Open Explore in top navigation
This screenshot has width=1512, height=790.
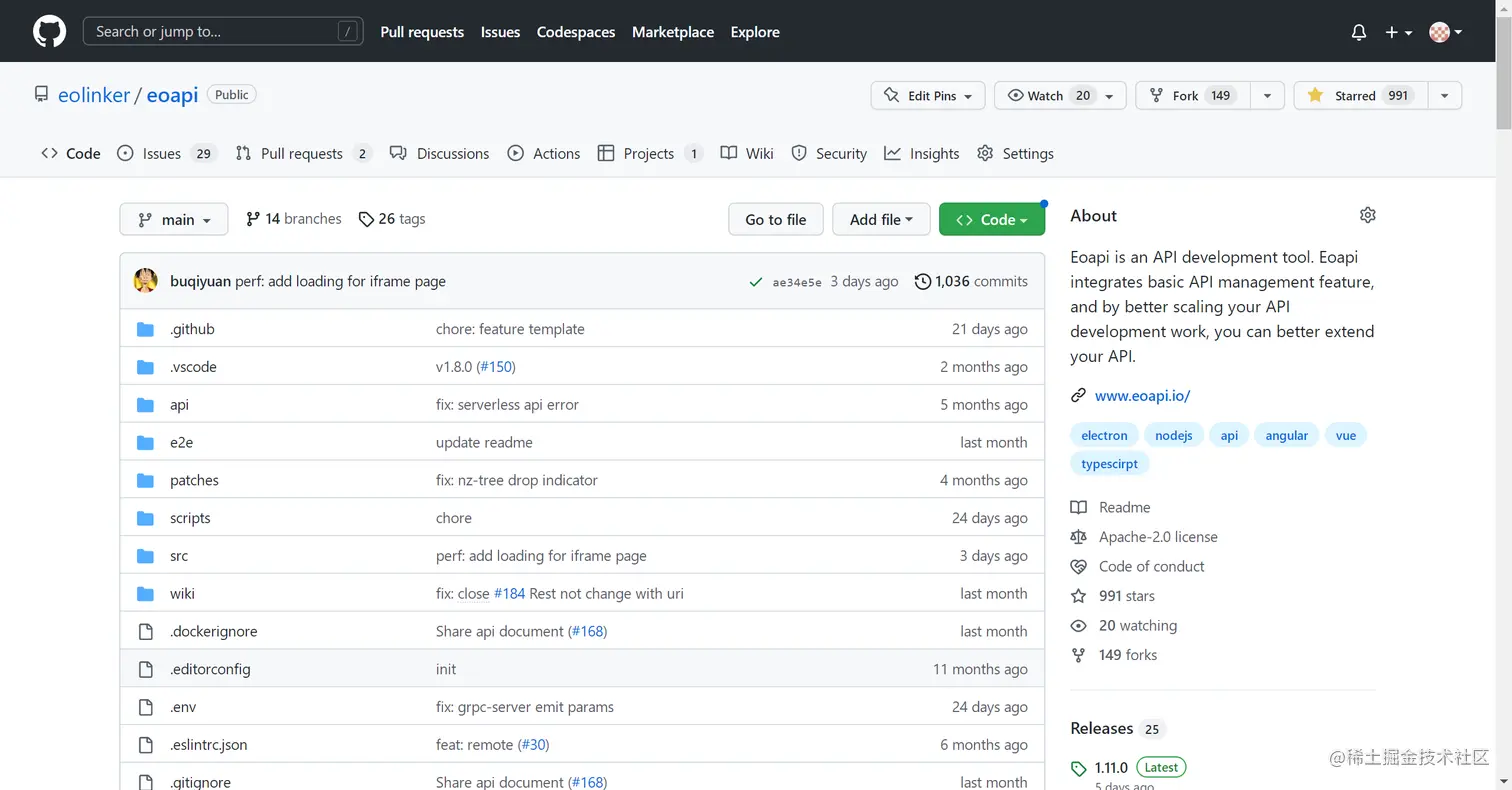[755, 32]
